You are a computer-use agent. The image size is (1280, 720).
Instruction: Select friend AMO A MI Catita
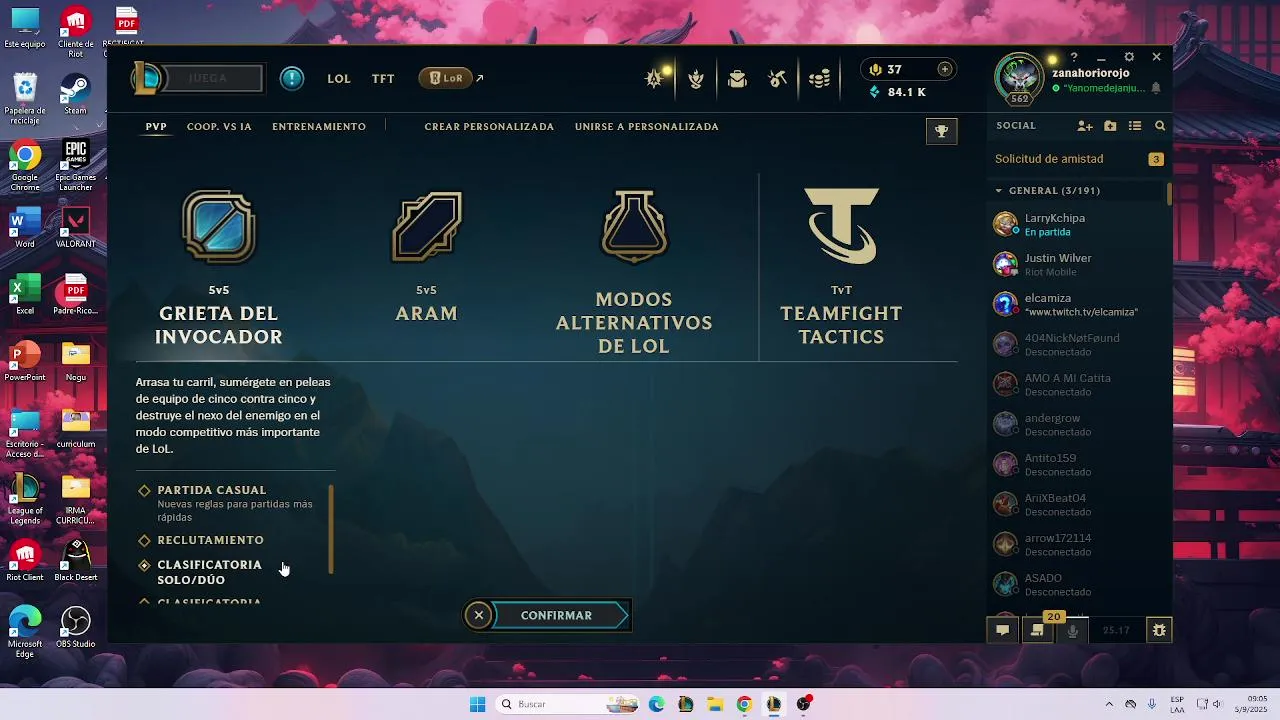click(1078, 384)
